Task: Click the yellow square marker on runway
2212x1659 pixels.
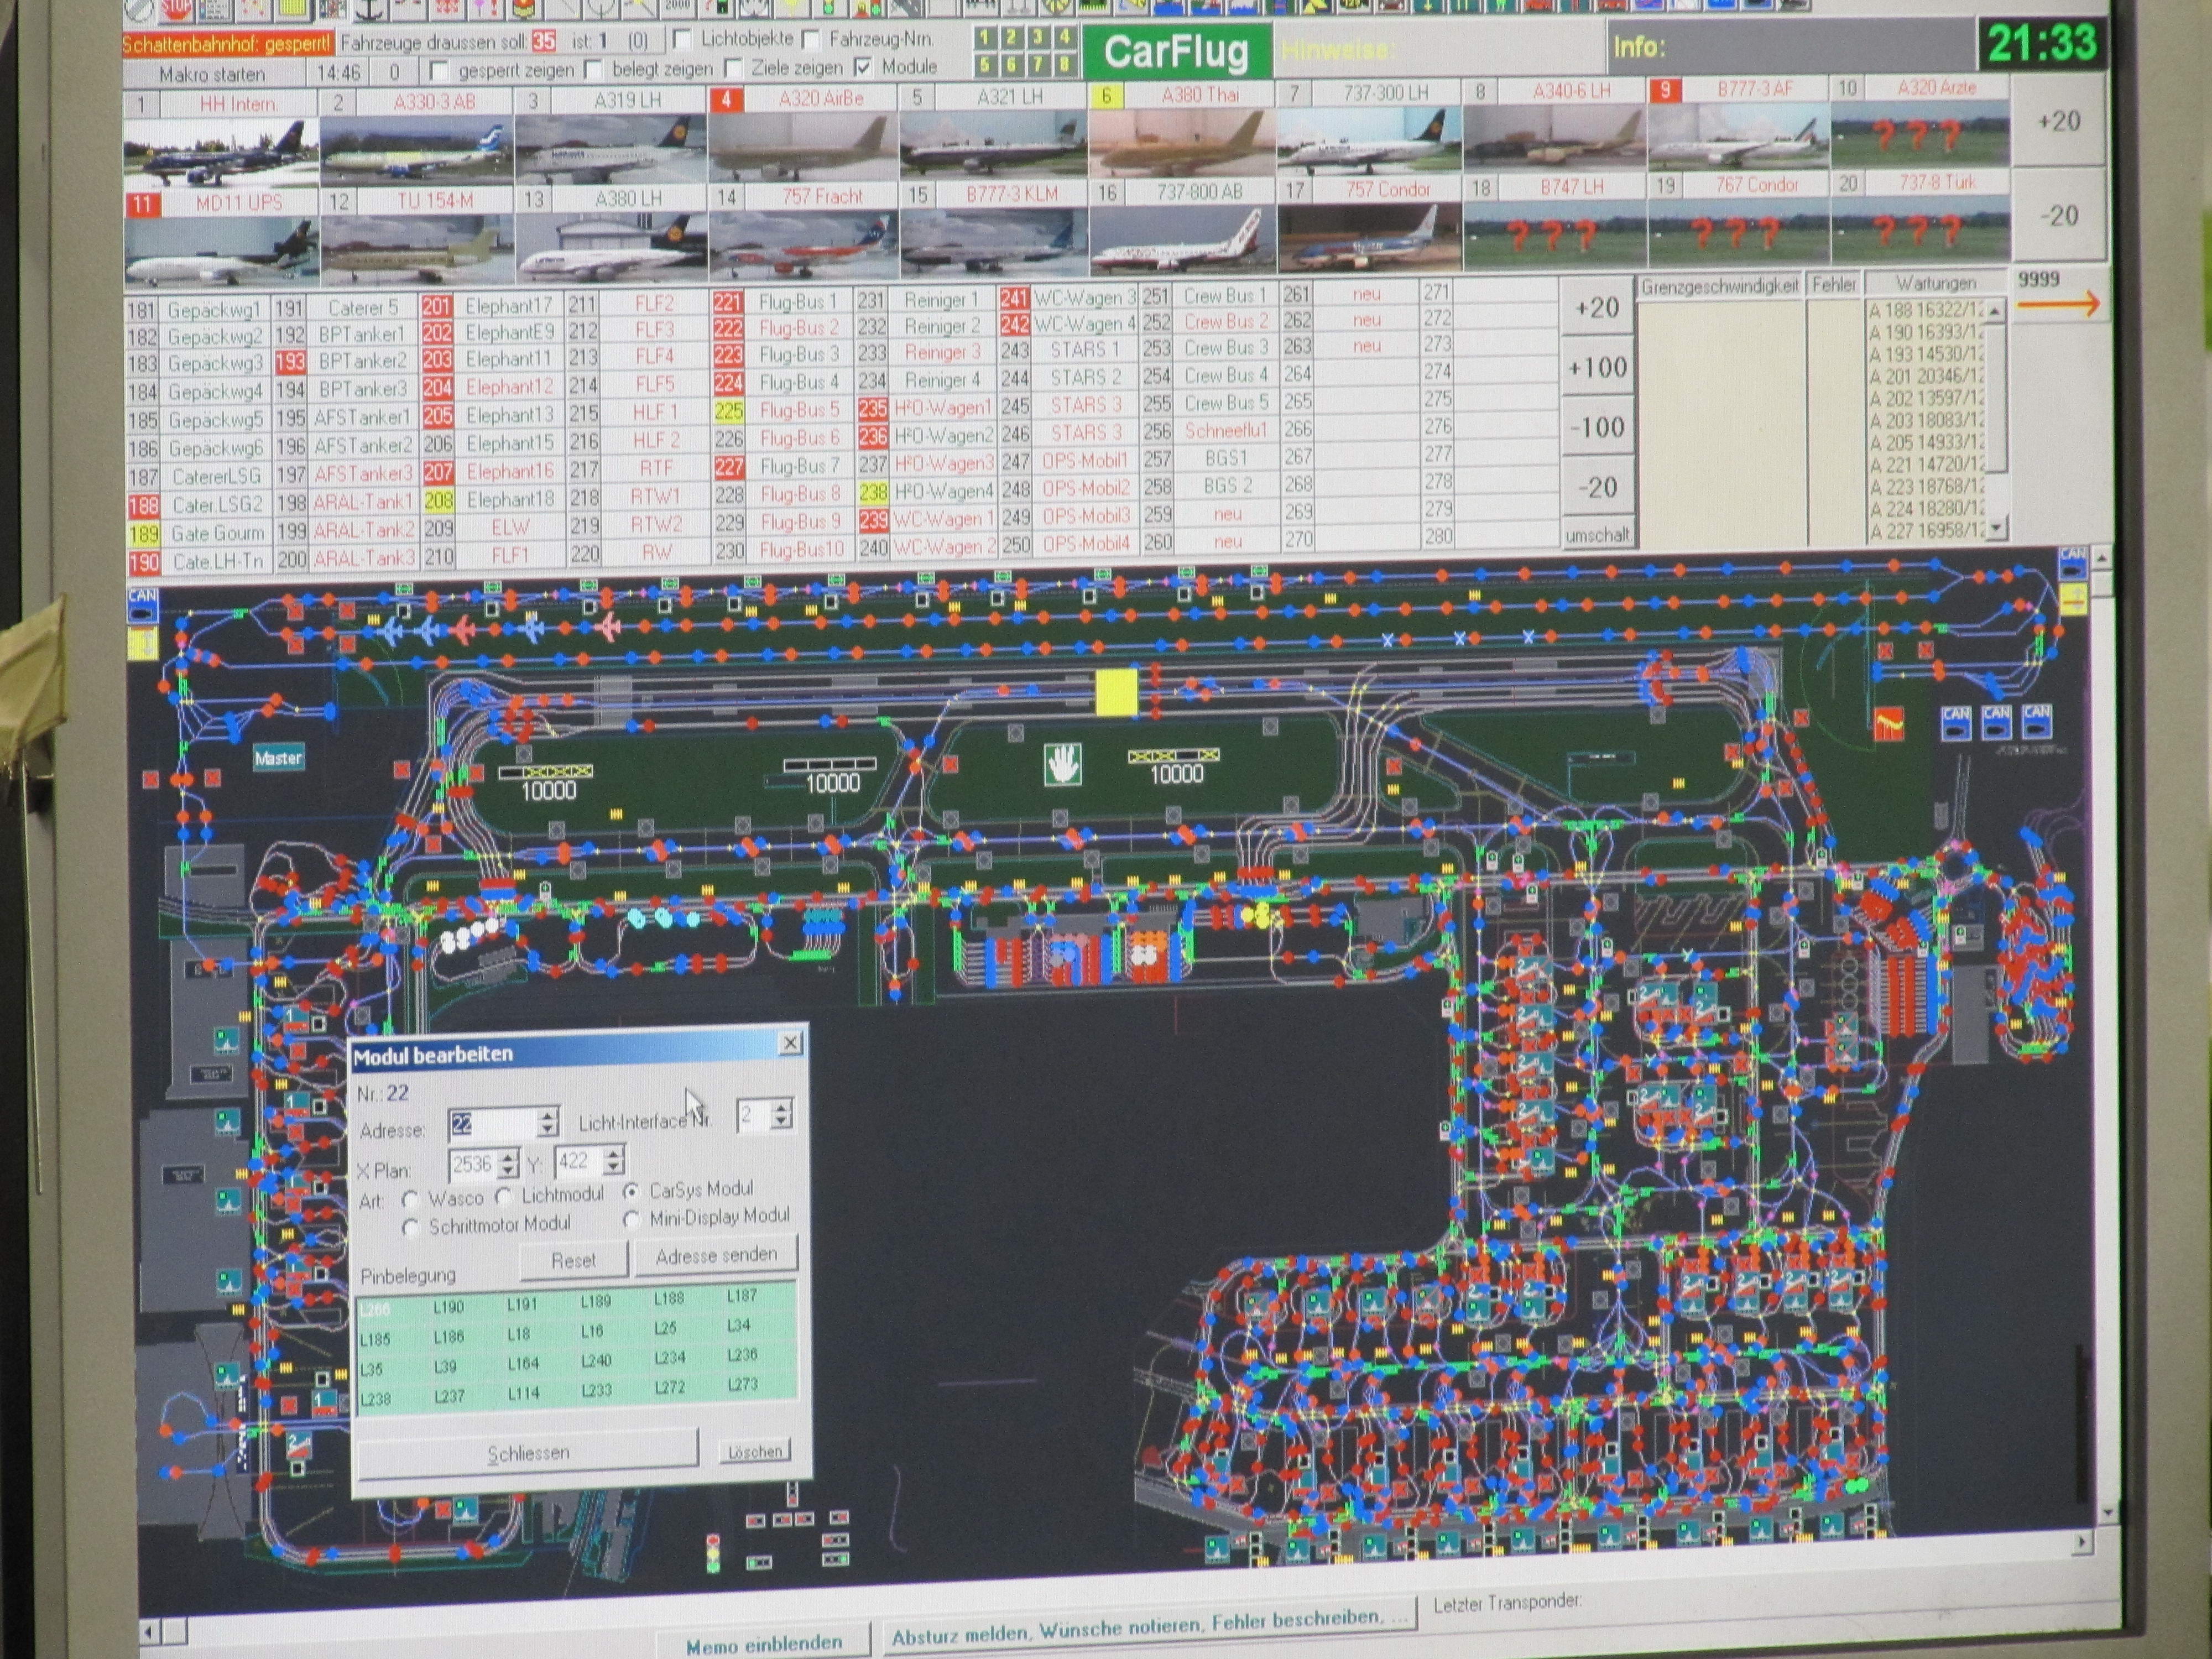Action: [x=1116, y=692]
